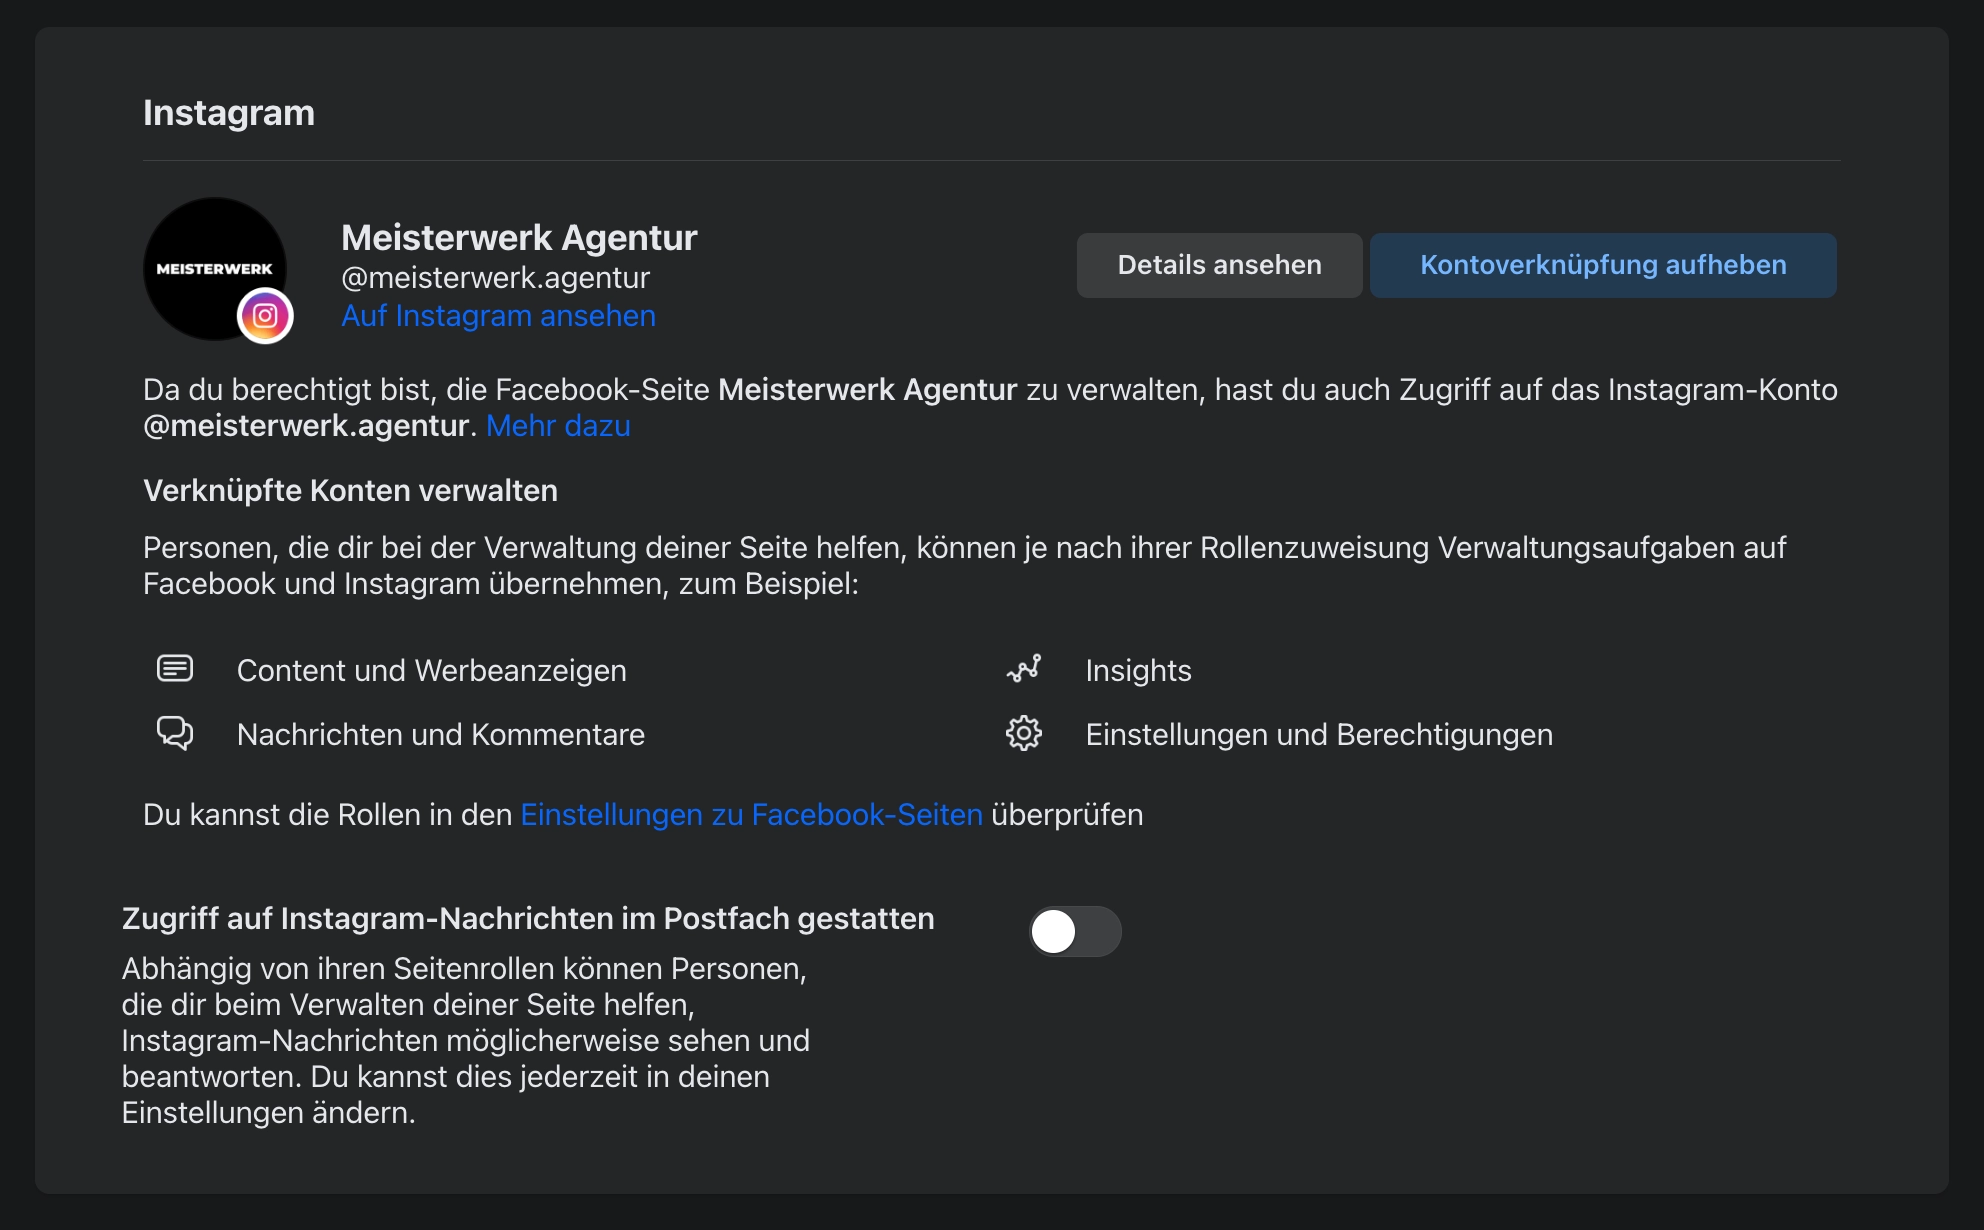Click the Insights graph icon
Image resolution: width=1984 pixels, height=1230 pixels.
pyautogui.click(x=1024, y=669)
